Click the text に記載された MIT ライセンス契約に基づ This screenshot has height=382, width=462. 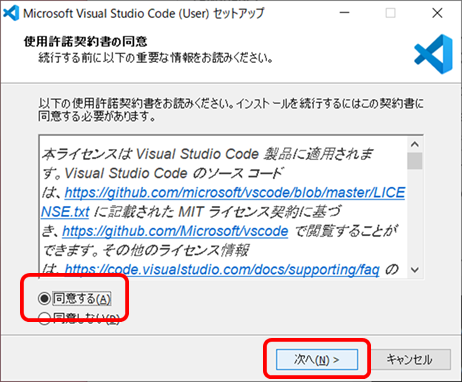(217, 212)
